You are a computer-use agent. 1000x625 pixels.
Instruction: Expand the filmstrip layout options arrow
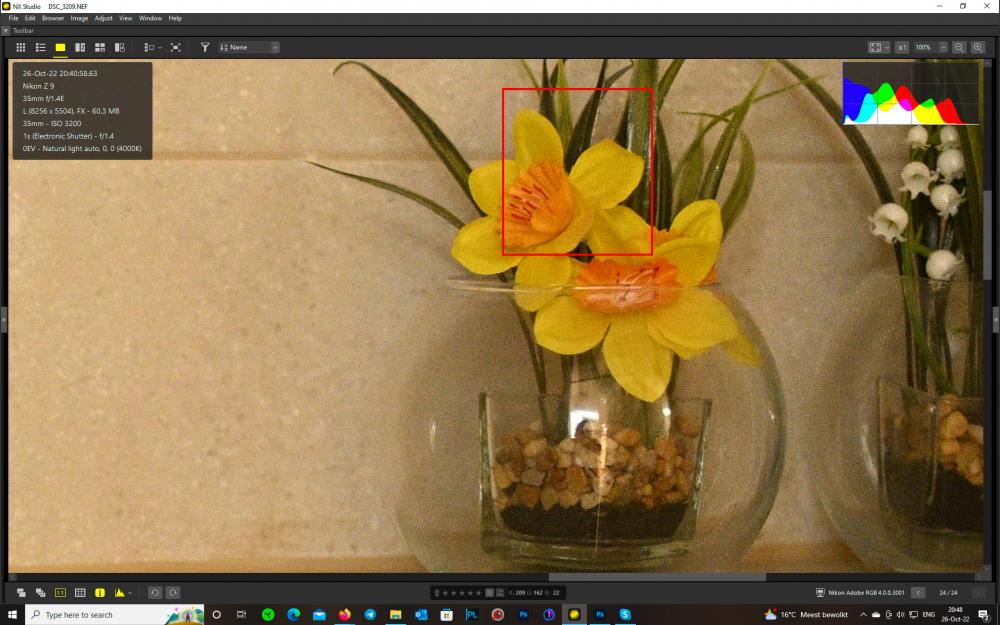[x=159, y=47]
